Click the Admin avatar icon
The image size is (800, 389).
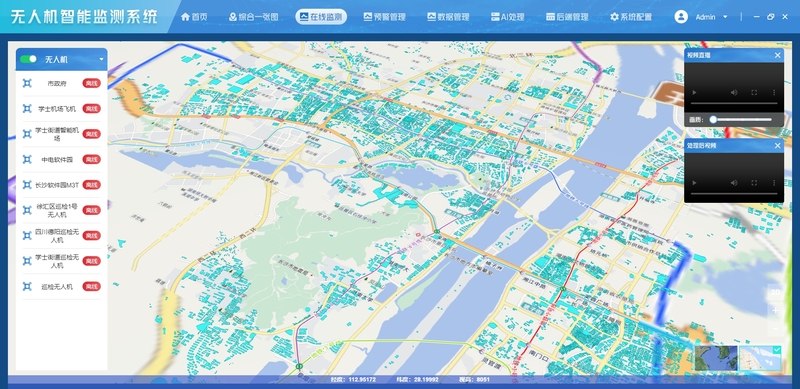(681, 17)
